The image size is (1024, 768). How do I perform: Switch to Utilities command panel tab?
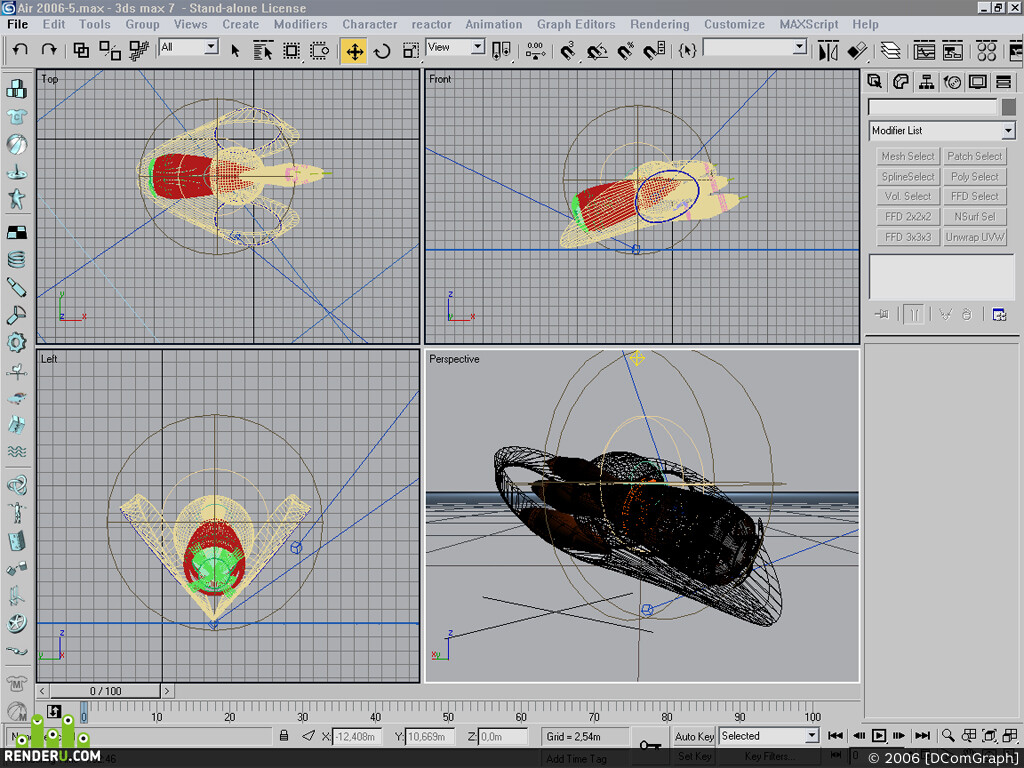[x=1003, y=82]
